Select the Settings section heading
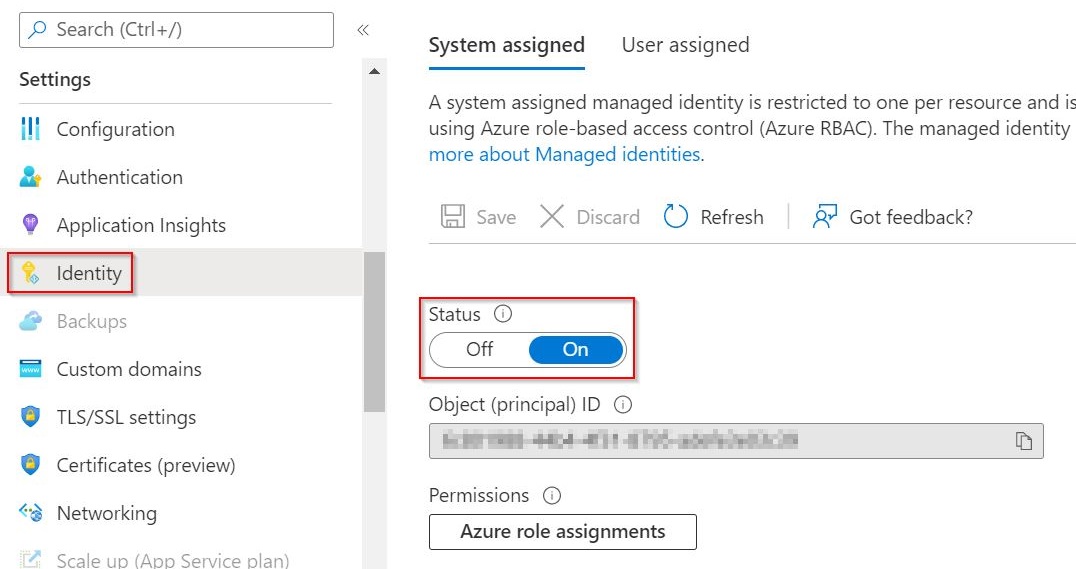Viewport: 1076px width, 569px height. coord(55,80)
